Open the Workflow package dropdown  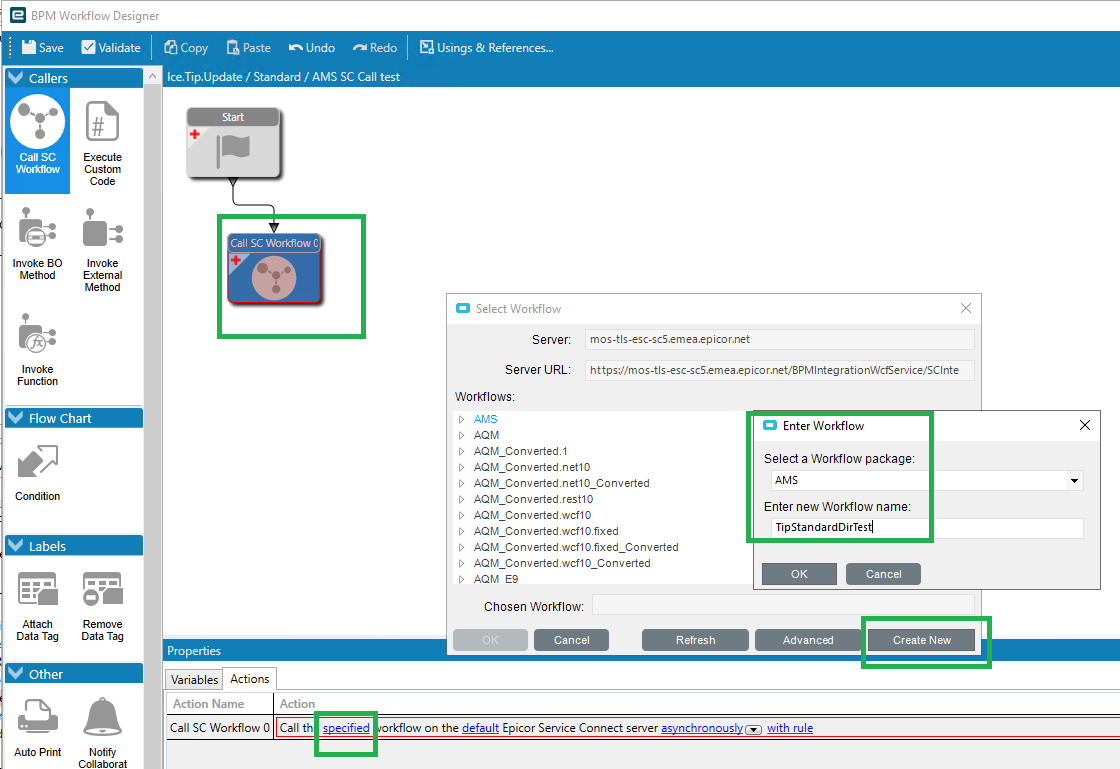click(1074, 481)
